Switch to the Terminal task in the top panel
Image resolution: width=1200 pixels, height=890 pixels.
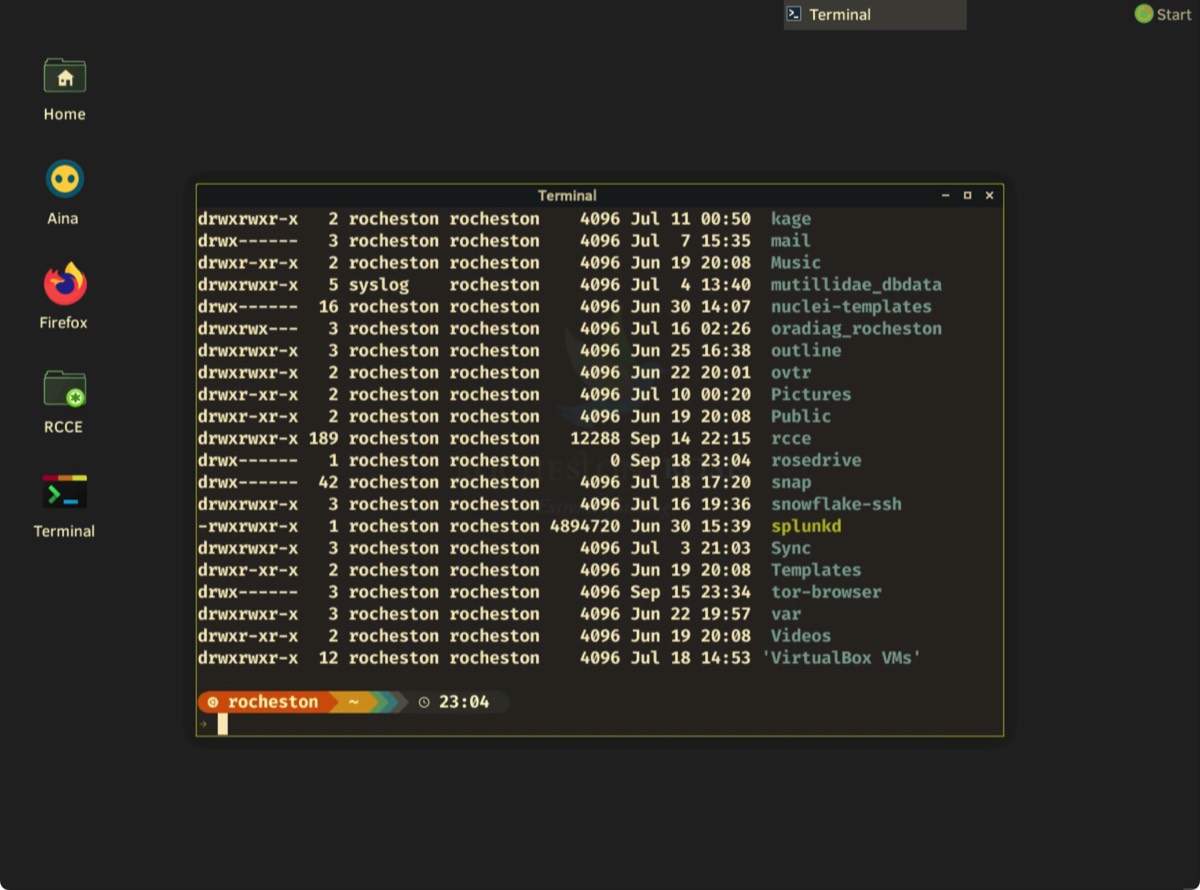874,14
